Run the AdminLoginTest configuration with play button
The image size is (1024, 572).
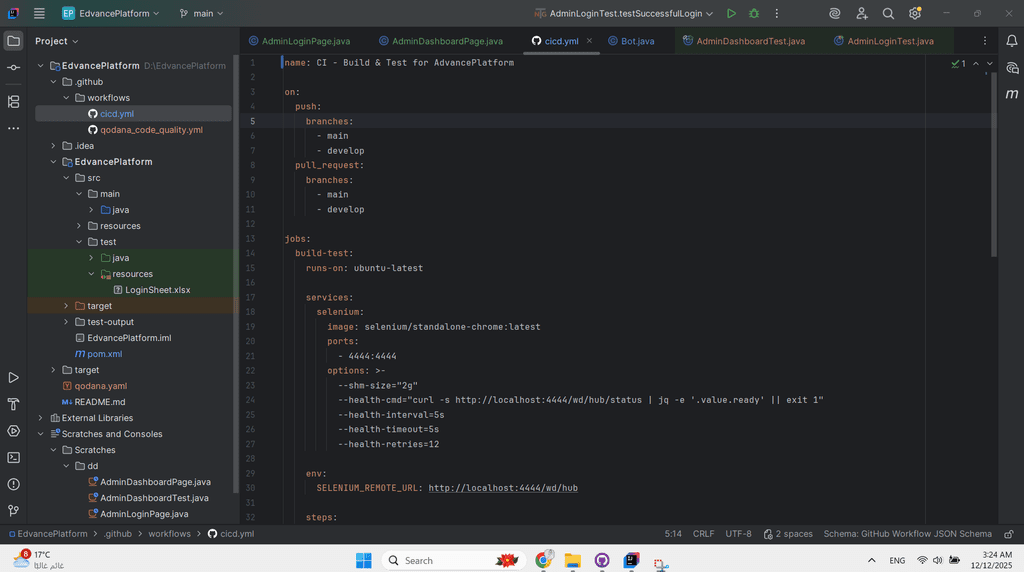click(732, 14)
